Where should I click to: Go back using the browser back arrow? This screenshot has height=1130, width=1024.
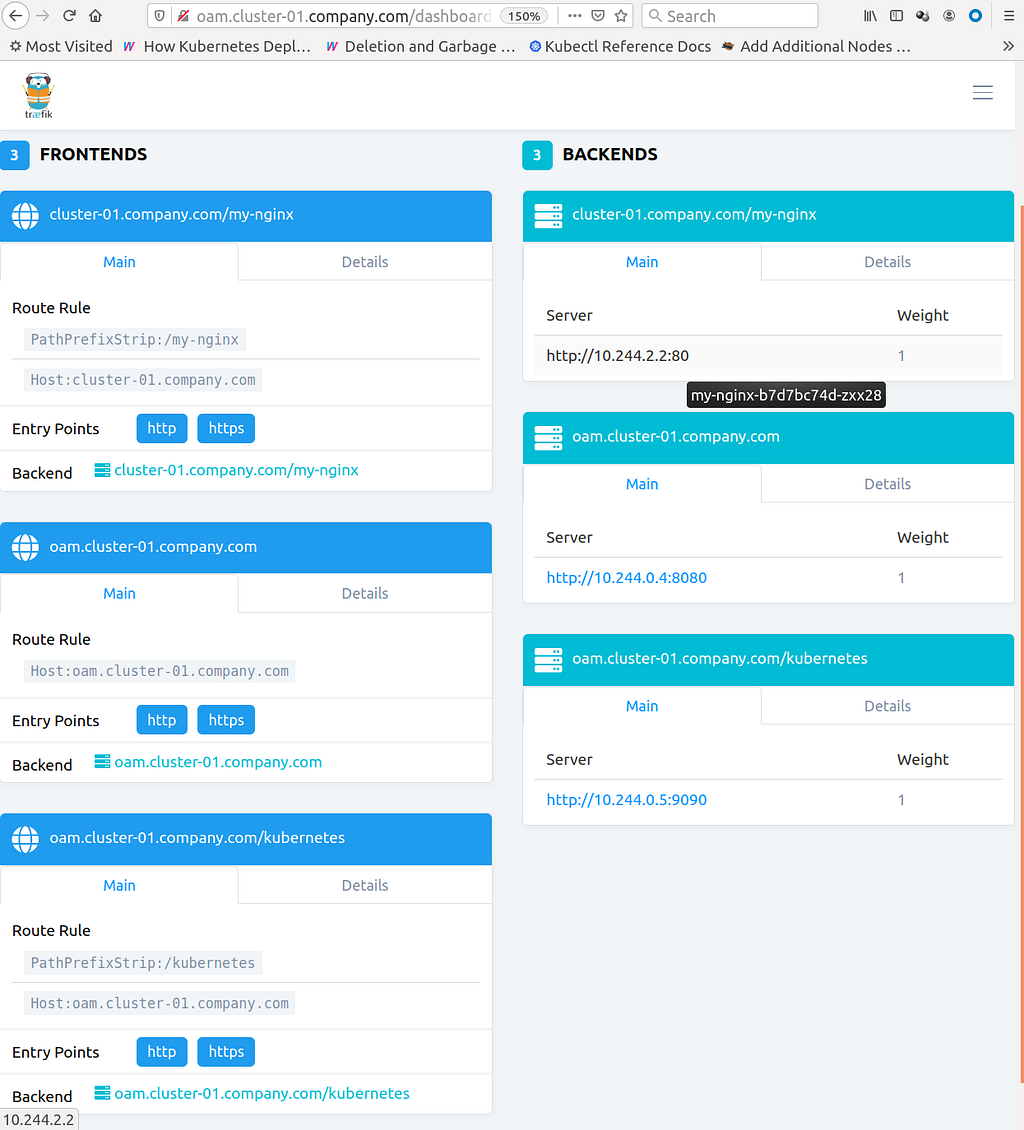16,15
